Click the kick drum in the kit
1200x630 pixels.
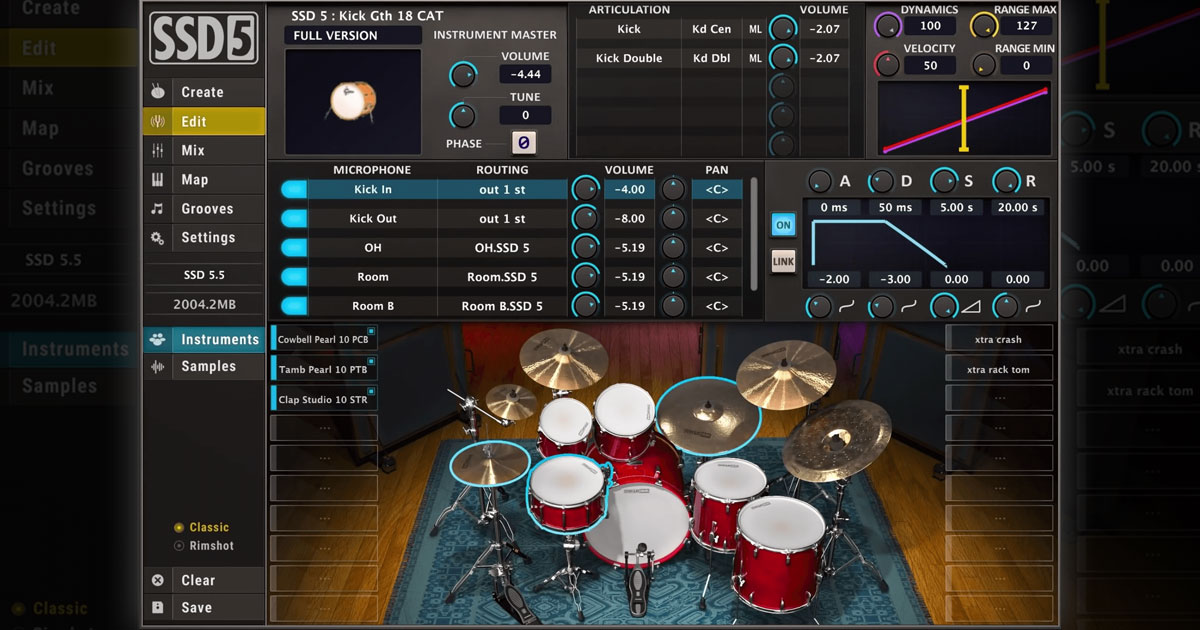(637, 523)
